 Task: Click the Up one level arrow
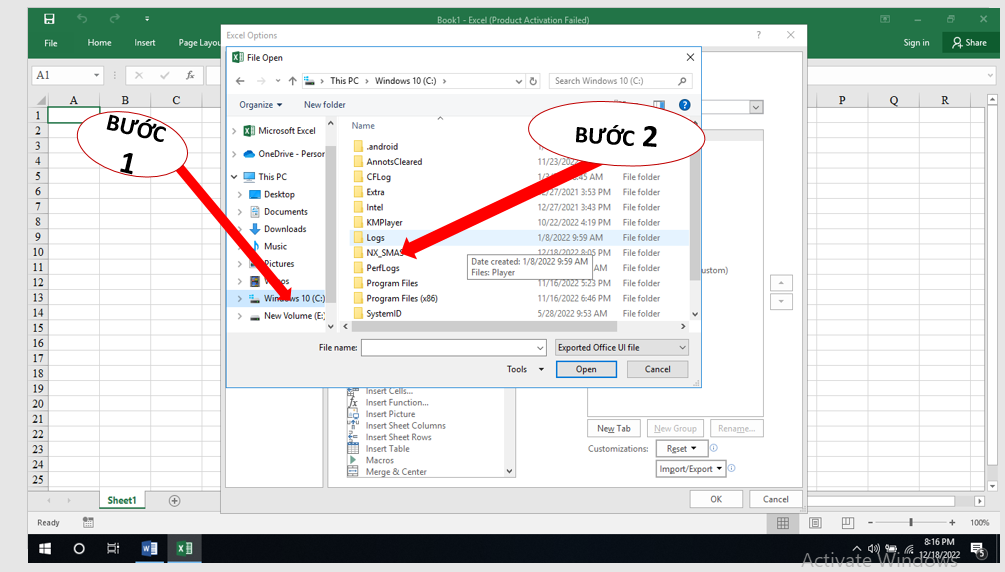point(292,81)
